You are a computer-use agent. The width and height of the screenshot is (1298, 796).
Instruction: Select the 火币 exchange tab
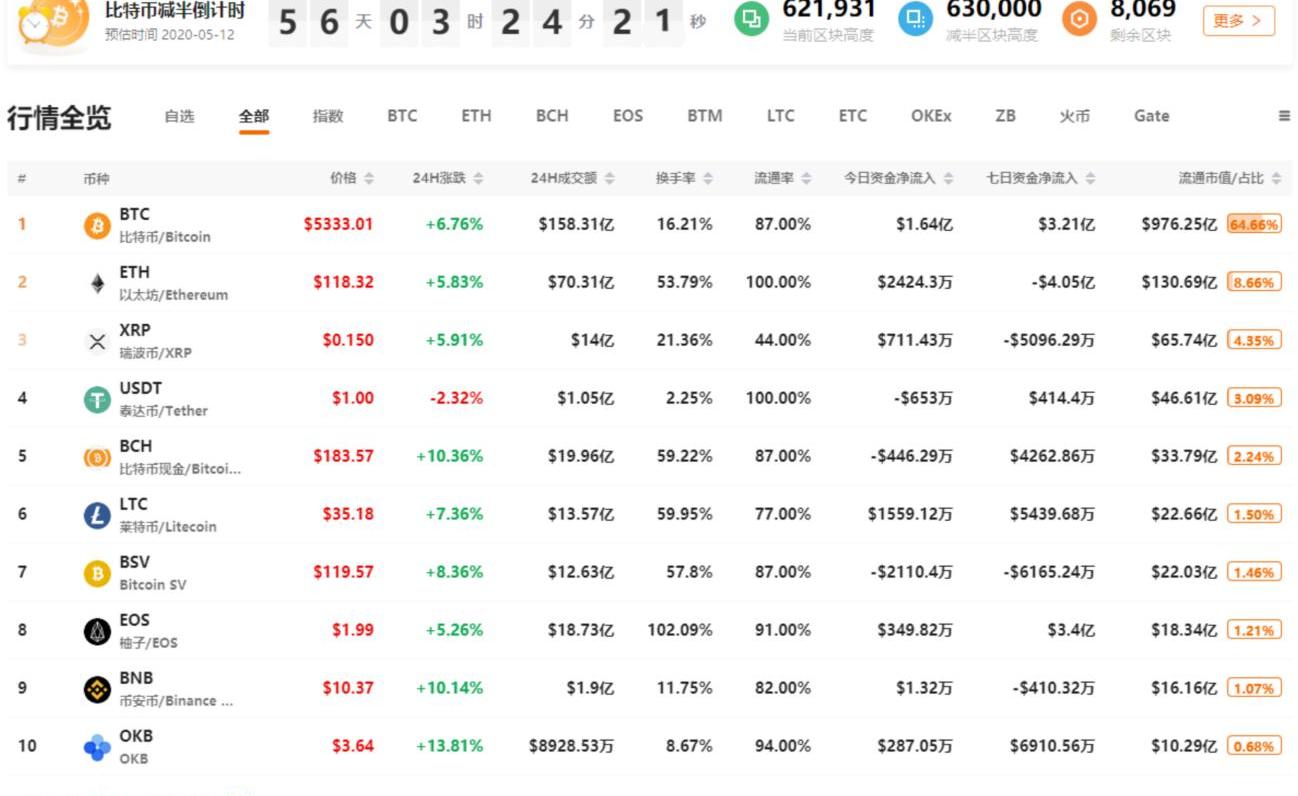1074,116
